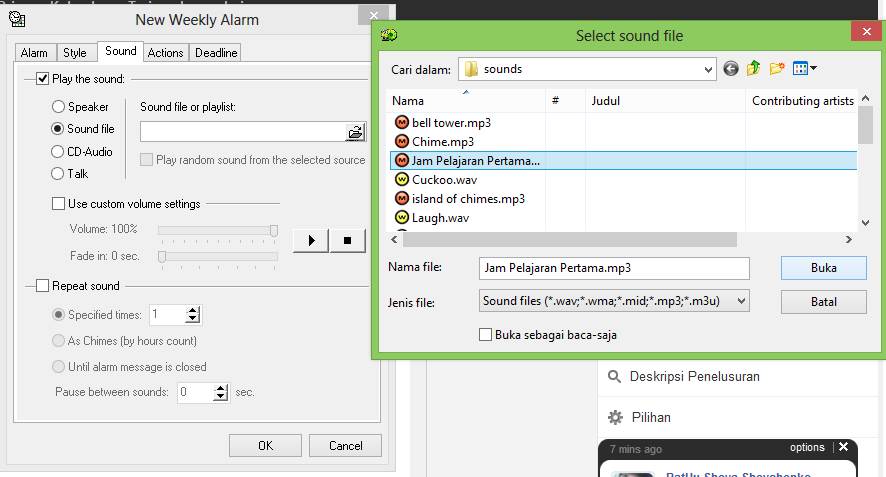Open the Jenis file sound files dropdown
The image size is (886, 477).
(x=741, y=301)
